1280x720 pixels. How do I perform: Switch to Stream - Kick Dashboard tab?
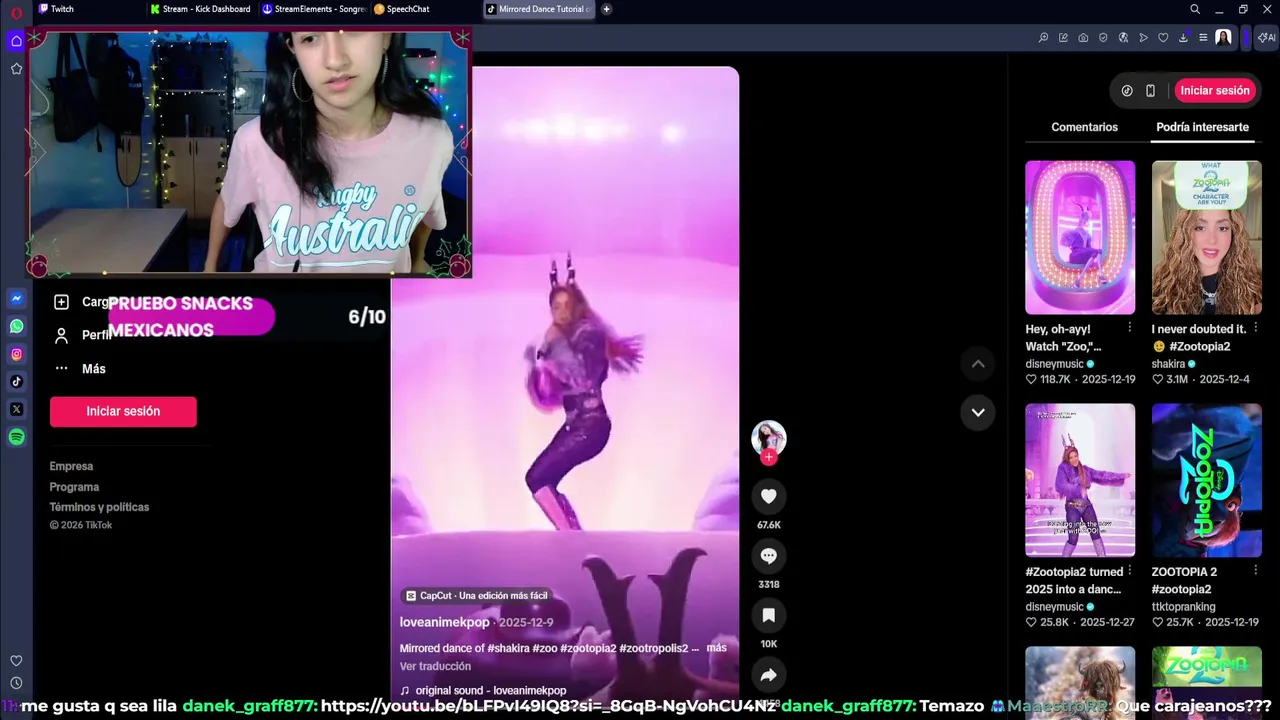point(200,9)
